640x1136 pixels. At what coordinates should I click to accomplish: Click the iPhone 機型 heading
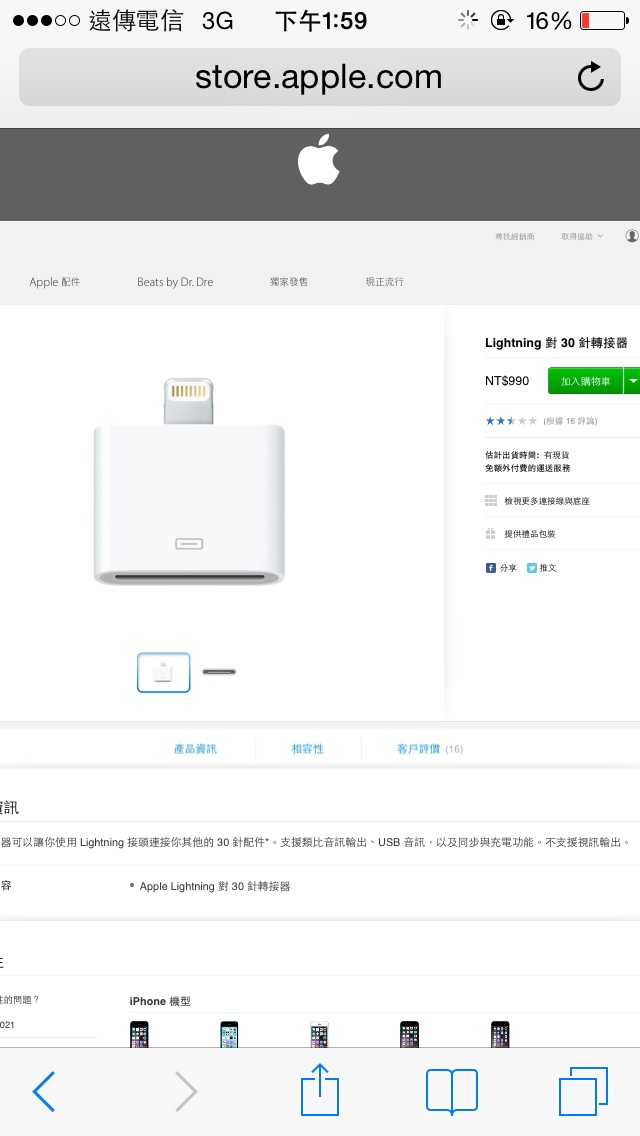pos(160,1001)
